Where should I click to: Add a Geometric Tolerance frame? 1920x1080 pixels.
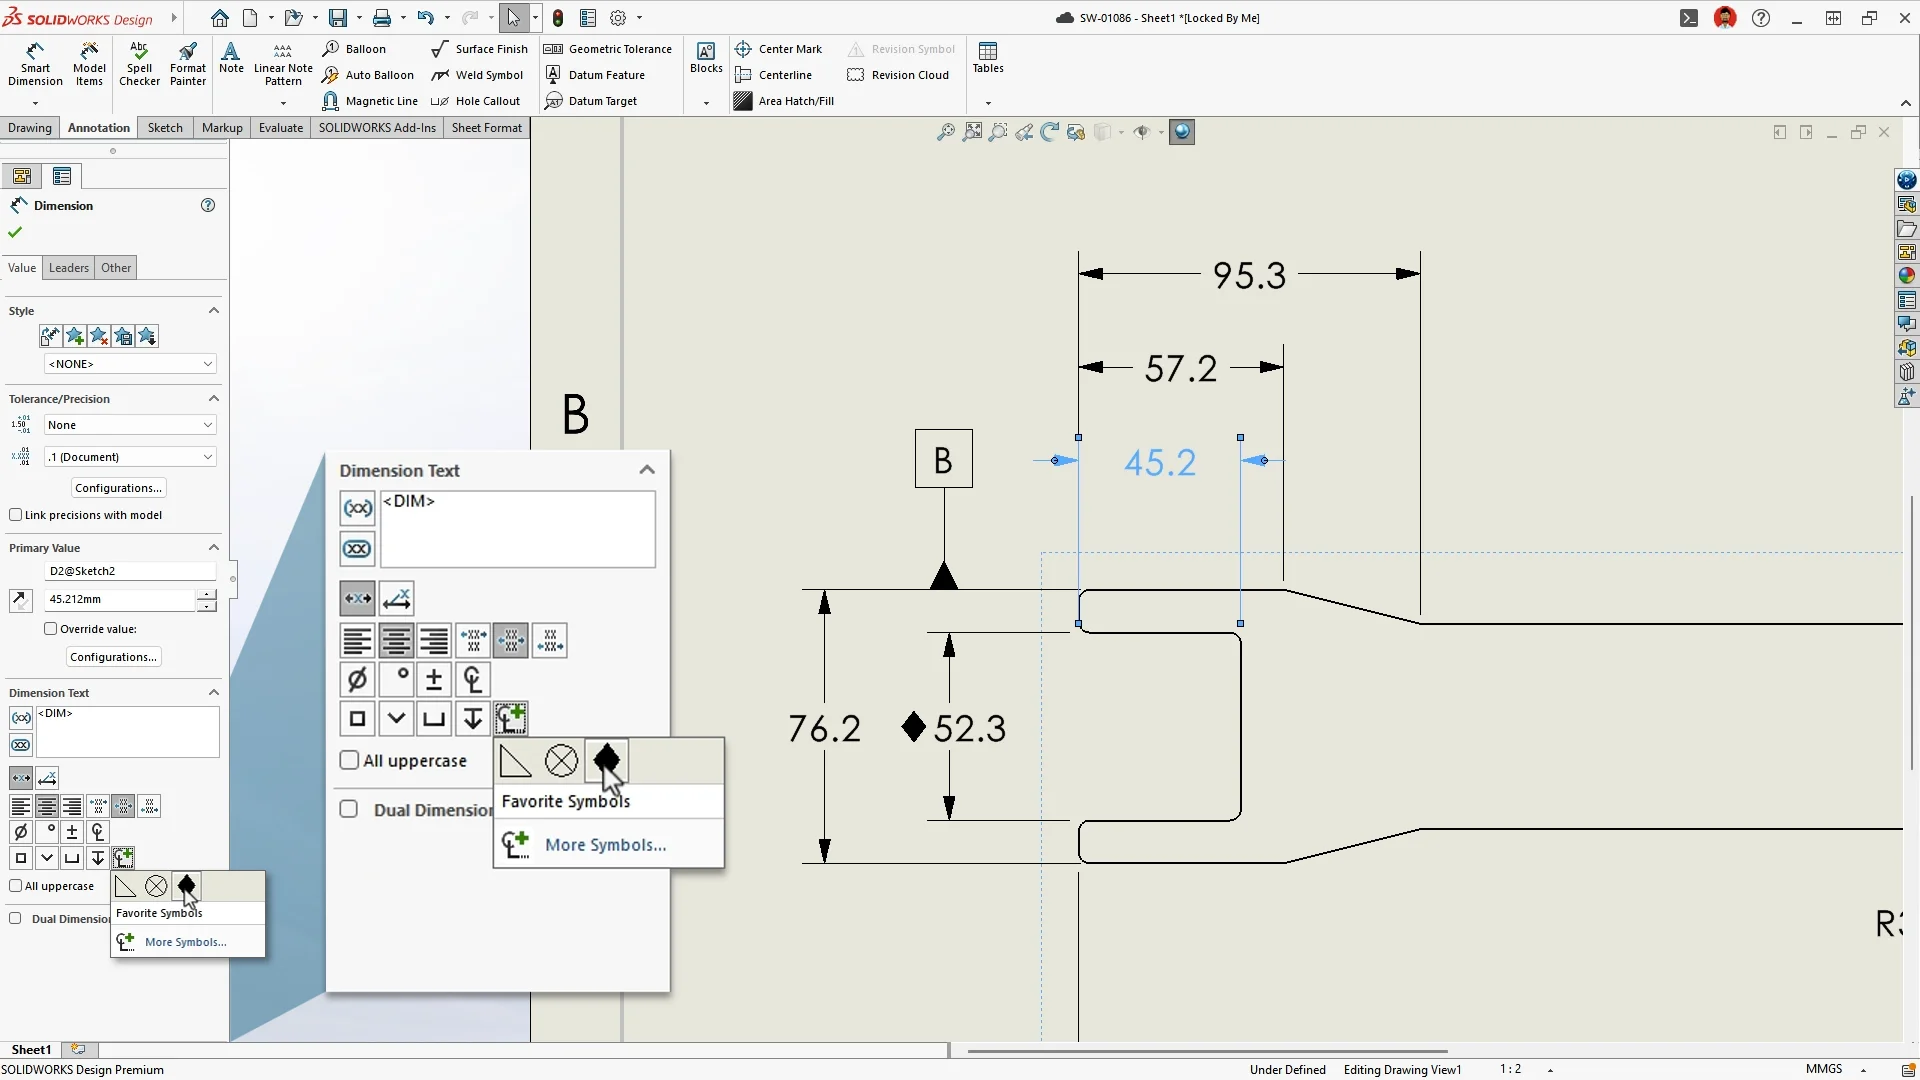(x=607, y=49)
